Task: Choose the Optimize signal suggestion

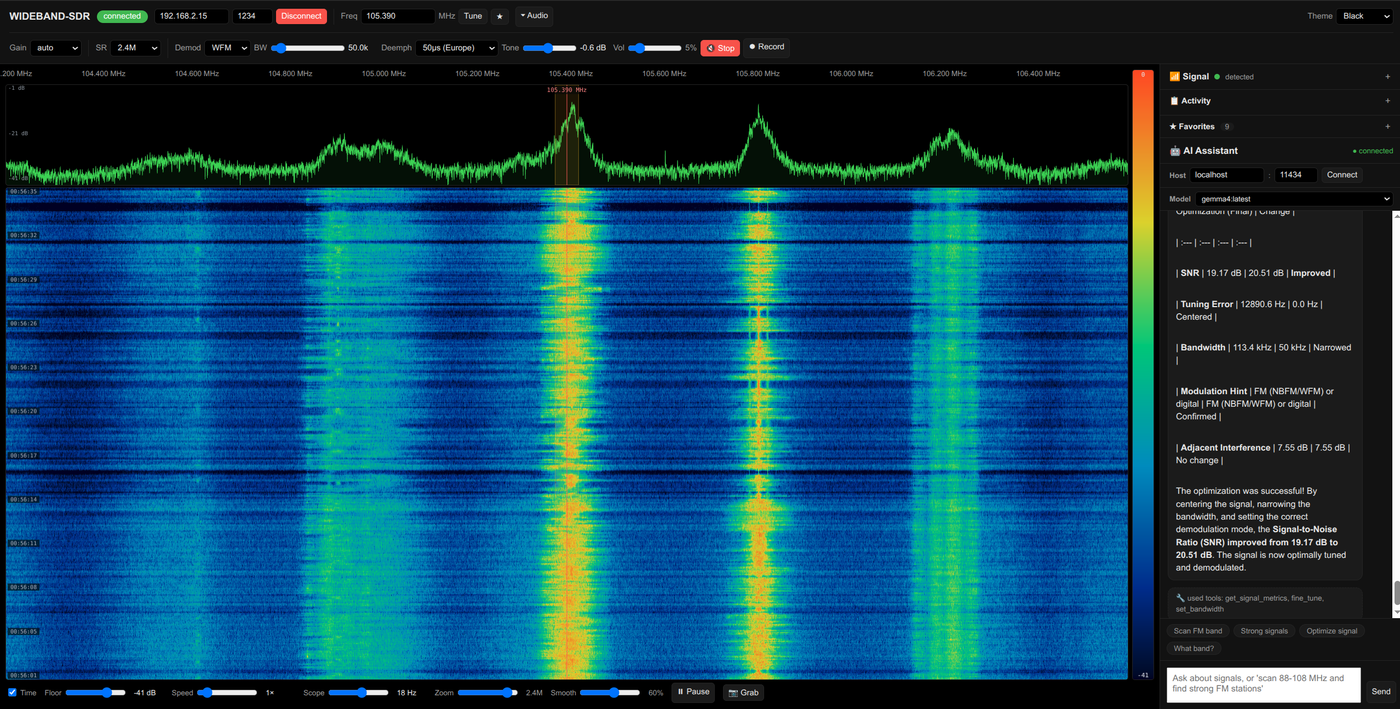Action: (1332, 631)
